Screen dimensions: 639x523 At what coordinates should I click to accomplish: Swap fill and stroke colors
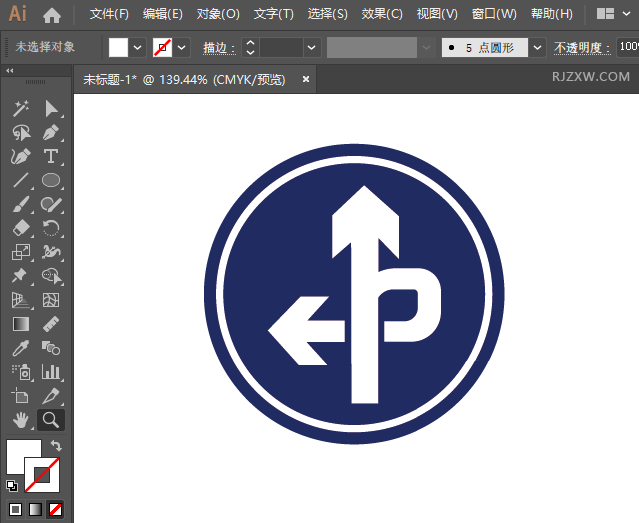[56, 446]
